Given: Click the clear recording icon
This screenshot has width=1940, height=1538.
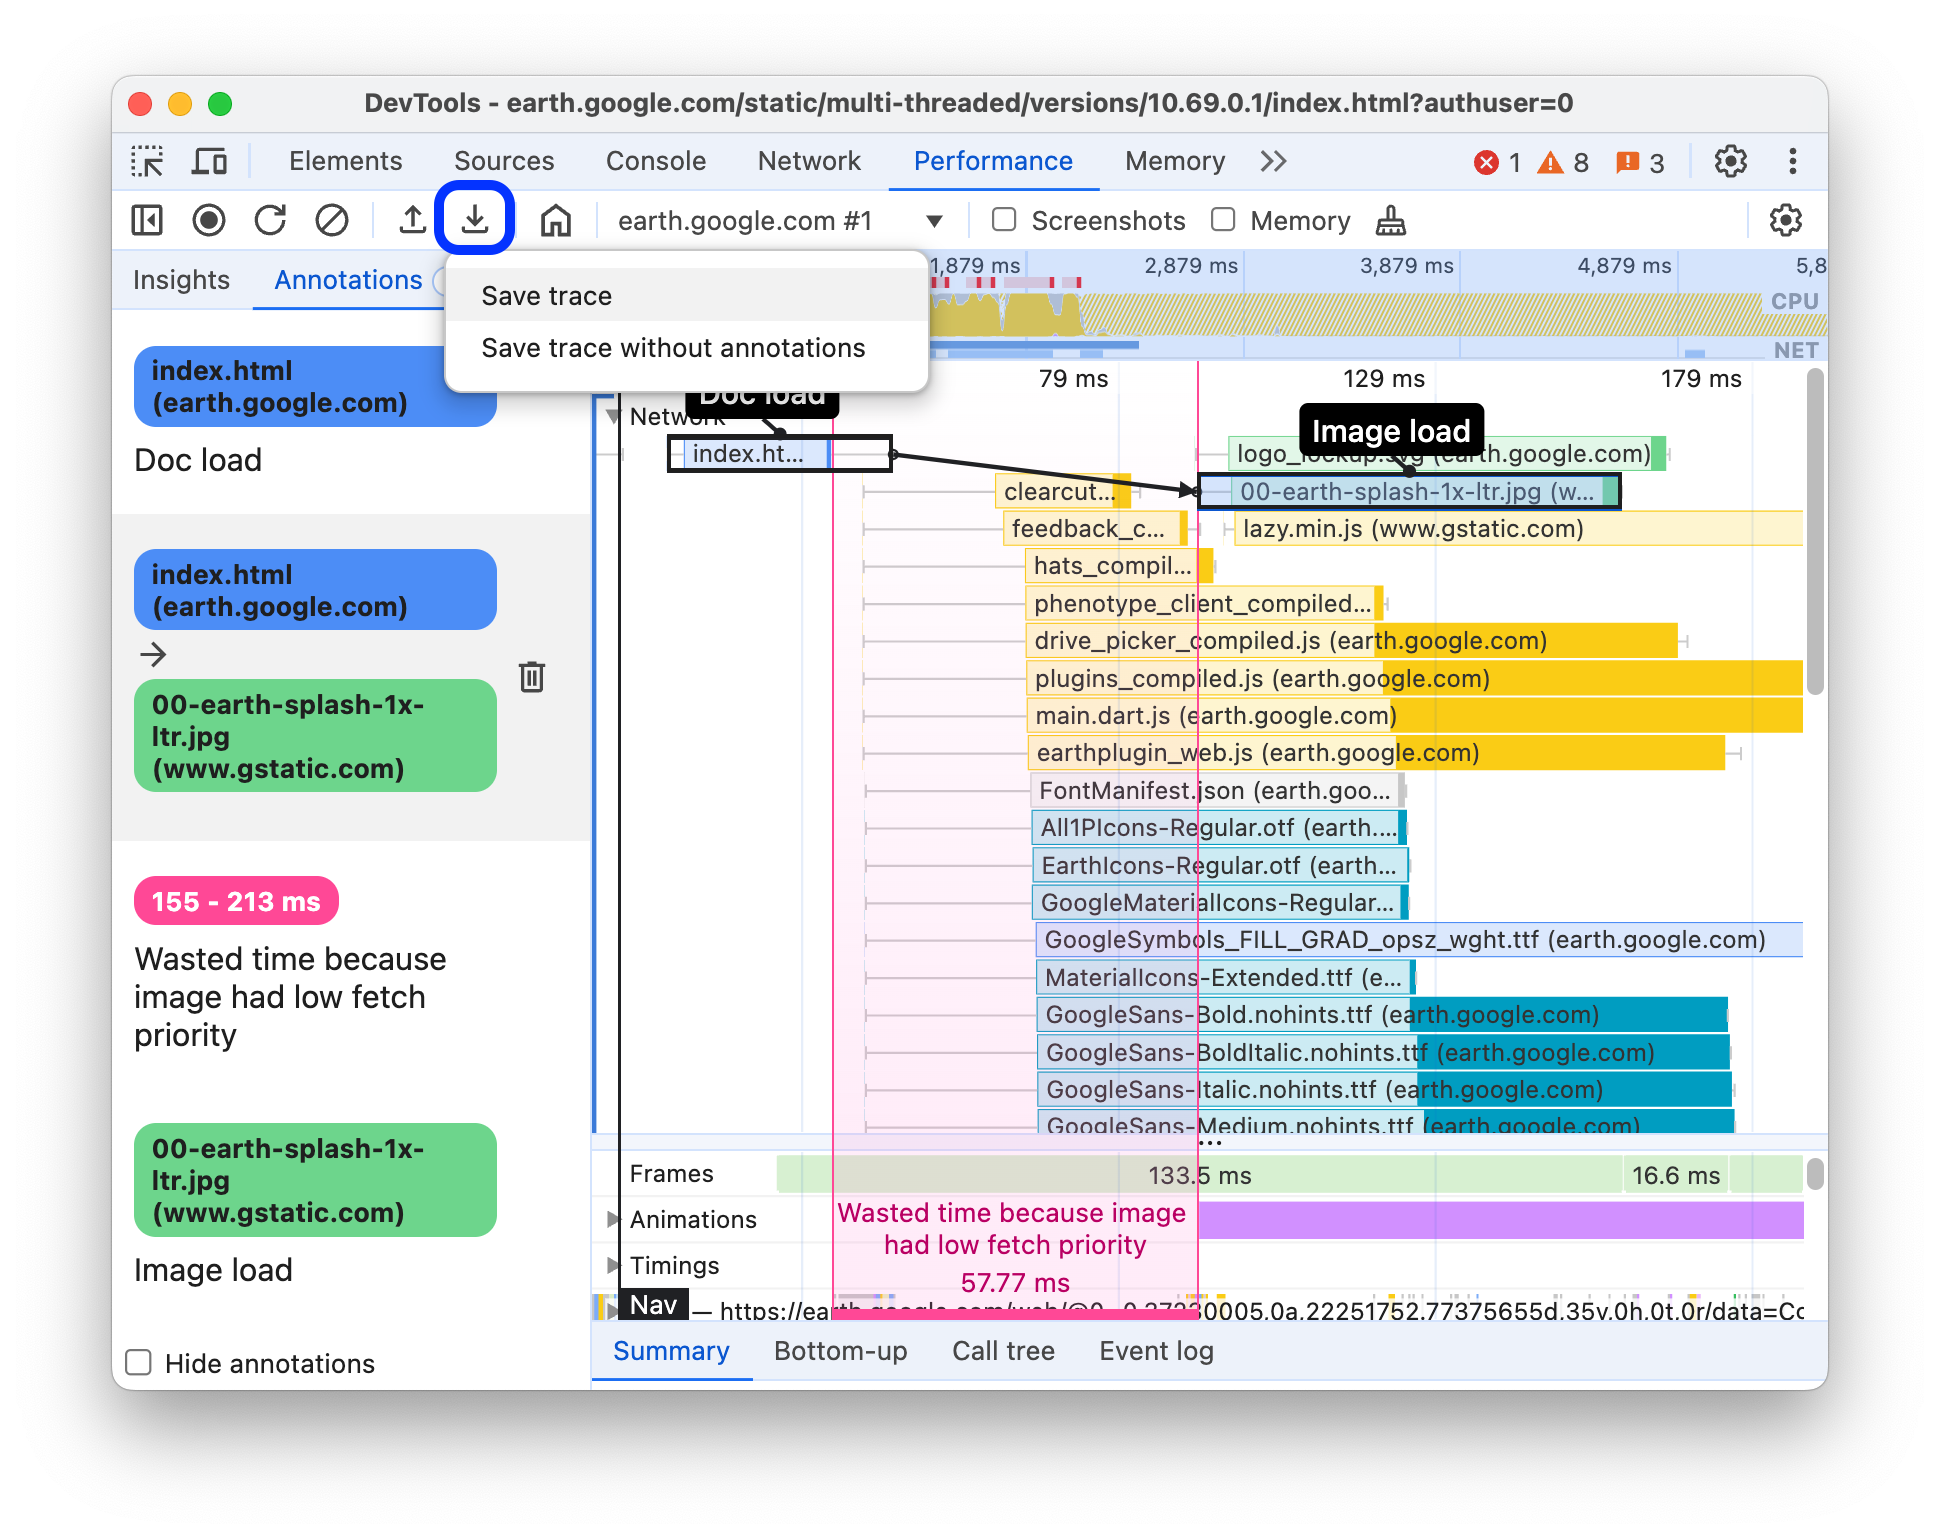Looking at the screenshot, I should tap(328, 220).
